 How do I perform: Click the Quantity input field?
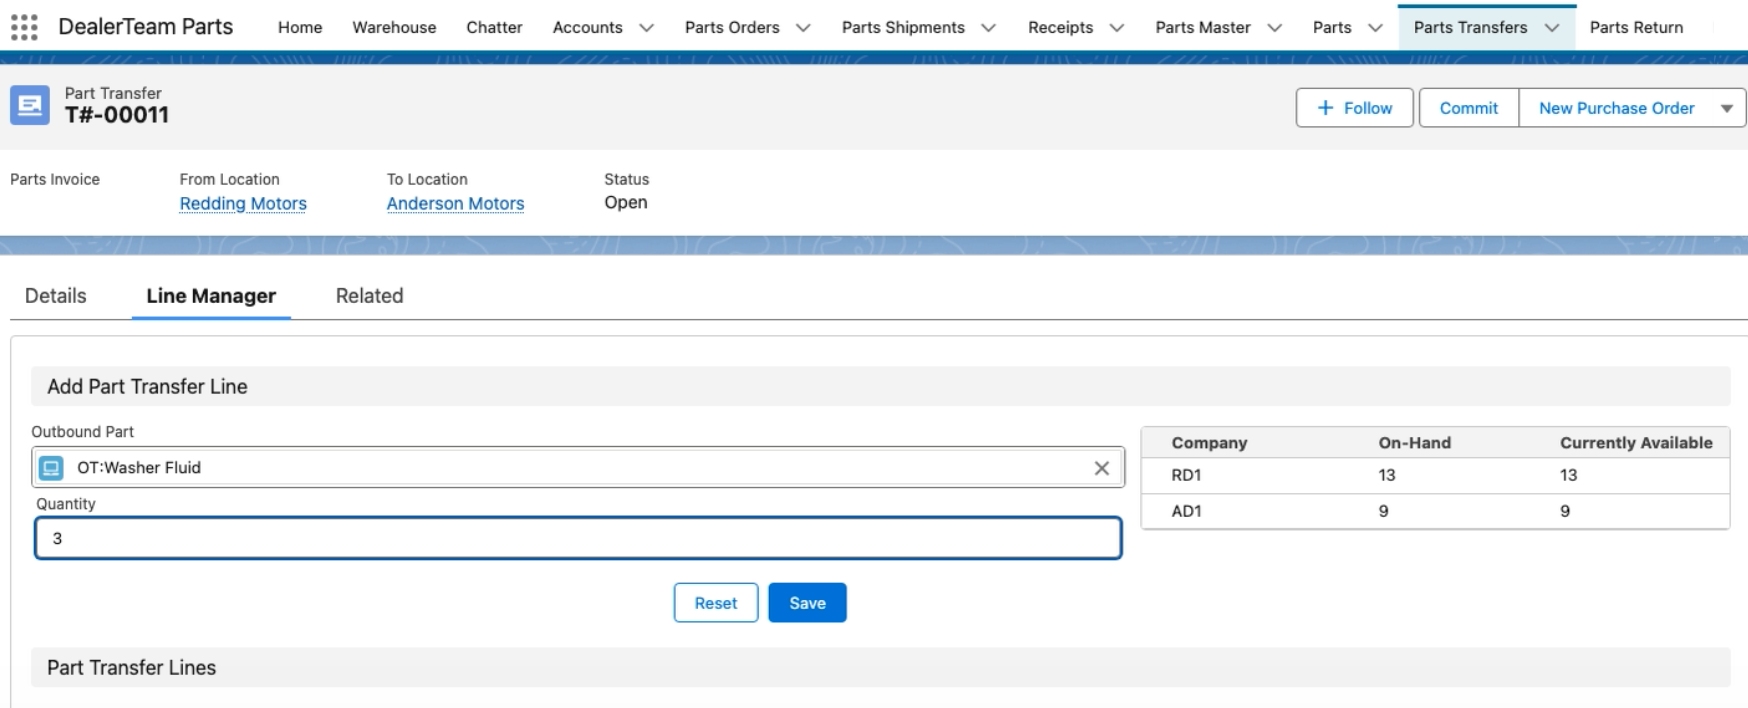(x=578, y=538)
